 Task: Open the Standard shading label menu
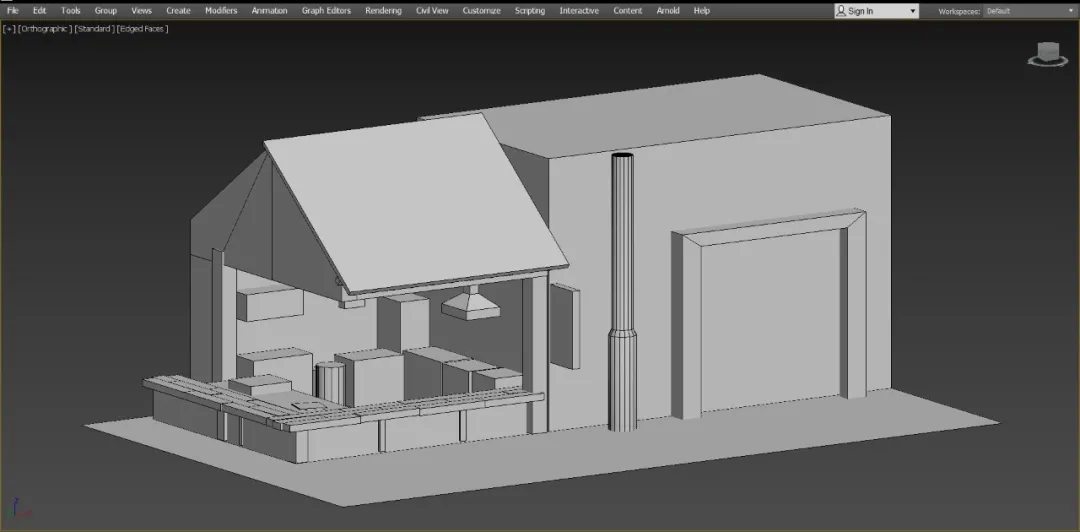(x=93, y=29)
